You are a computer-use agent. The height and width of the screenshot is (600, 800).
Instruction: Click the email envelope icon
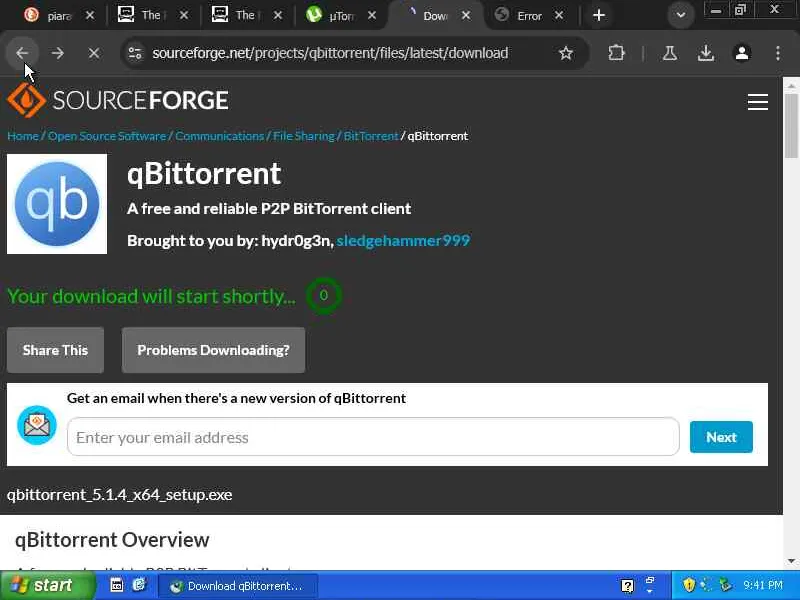(37, 425)
